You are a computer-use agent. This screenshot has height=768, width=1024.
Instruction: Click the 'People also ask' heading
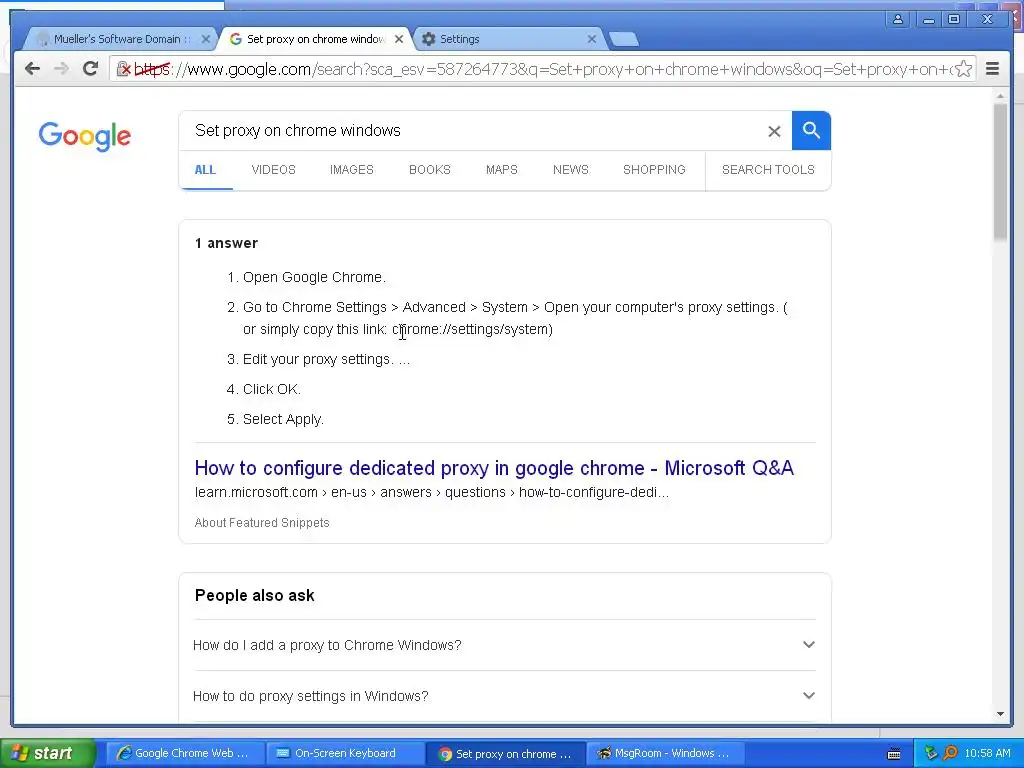(255, 596)
